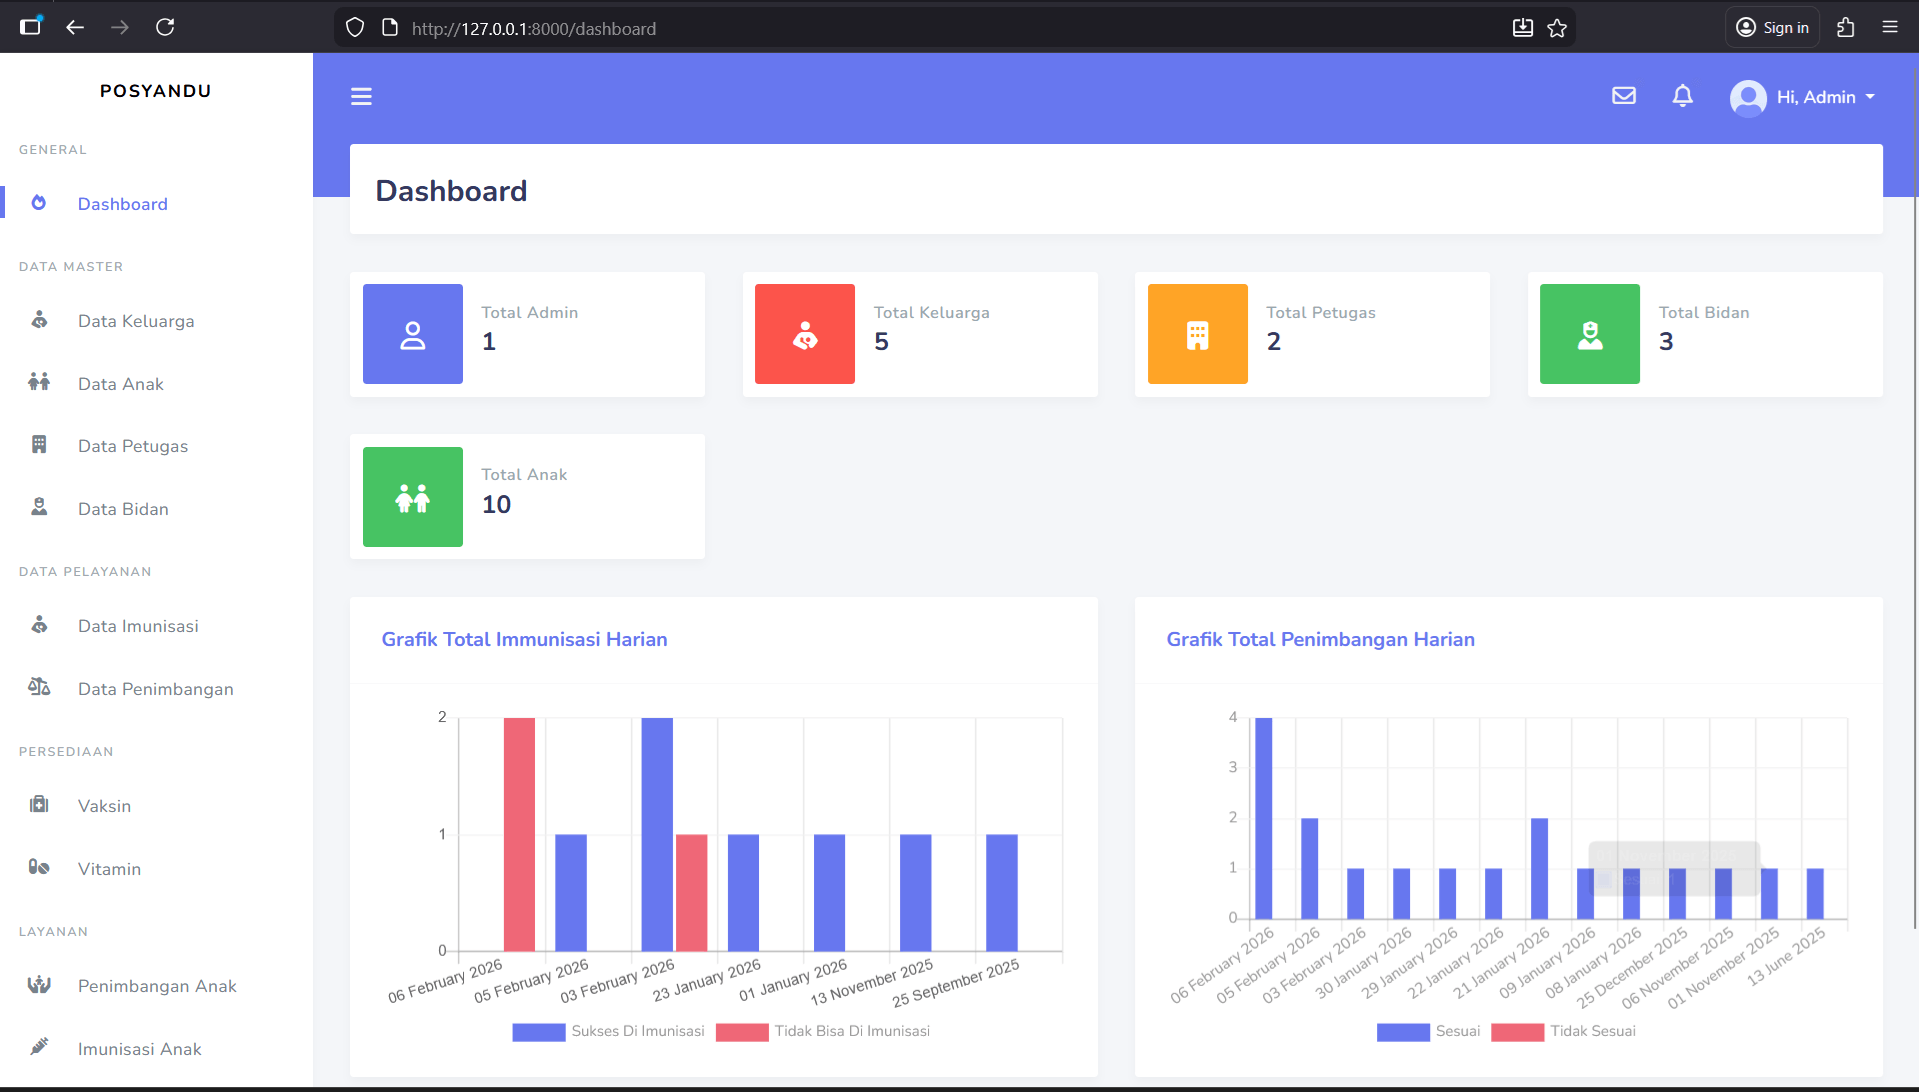
Task: Click the Total Bidan green icon tile
Action: [x=1590, y=334]
